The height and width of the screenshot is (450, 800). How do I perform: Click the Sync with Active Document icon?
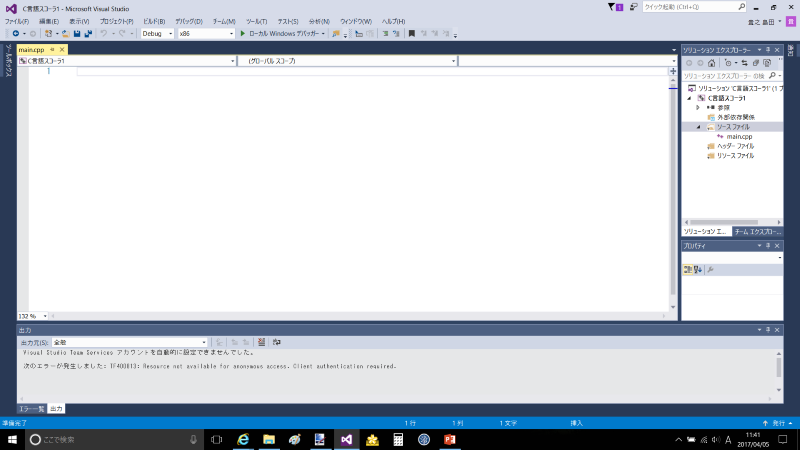tap(744, 63)
